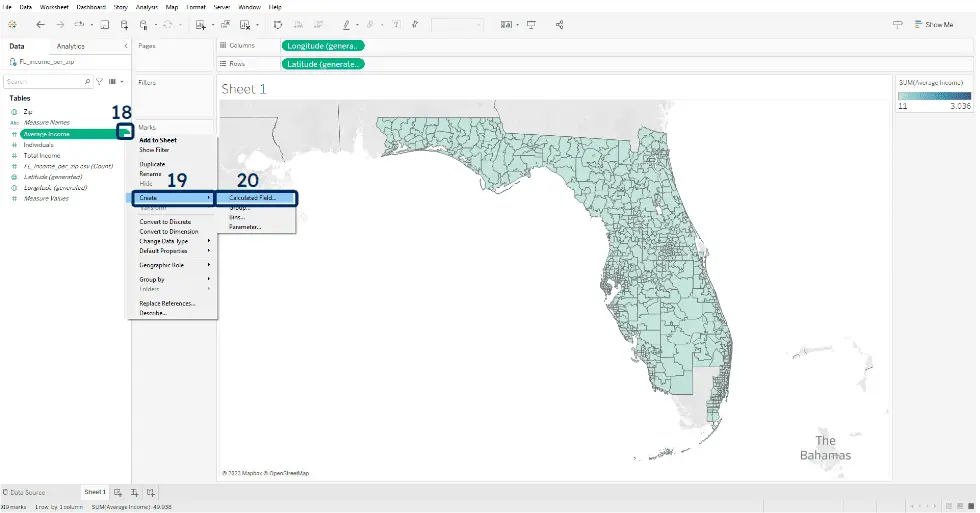Screen dimensions: 980x513
Task: Open the Data Source tab
Action: tap(27, 492)
